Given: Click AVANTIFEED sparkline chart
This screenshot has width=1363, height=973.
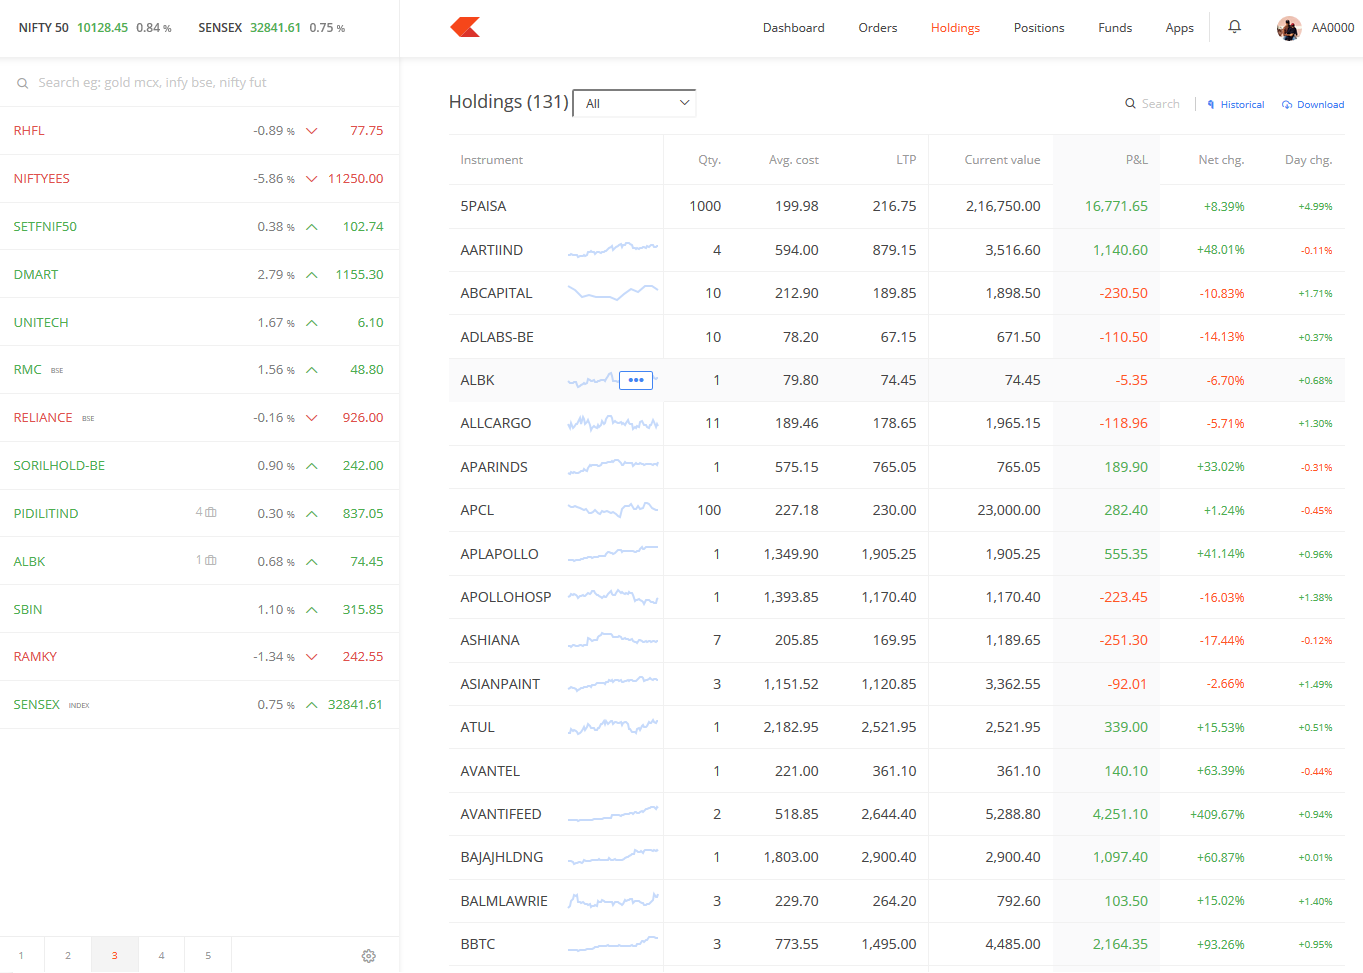Looking at the screenshot, I should [x=613, y=814].
